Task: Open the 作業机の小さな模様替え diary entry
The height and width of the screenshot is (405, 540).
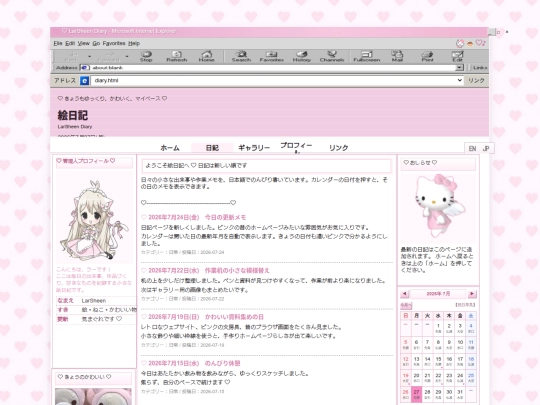Action: [x=237, y=270]
